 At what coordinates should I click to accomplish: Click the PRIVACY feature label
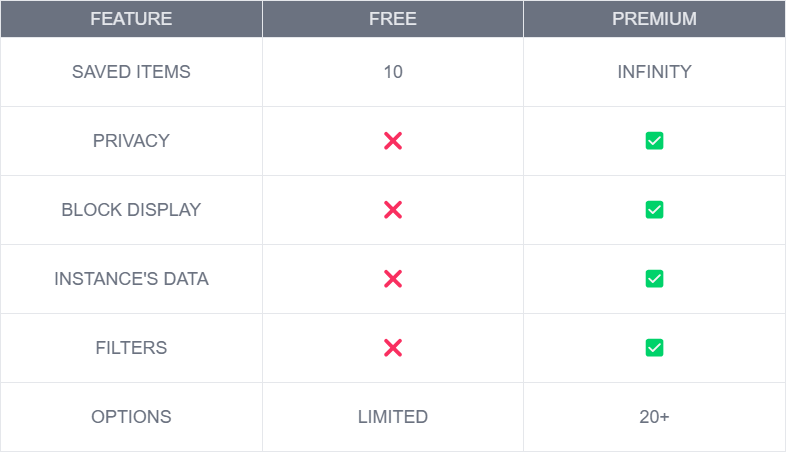(131, 141)
